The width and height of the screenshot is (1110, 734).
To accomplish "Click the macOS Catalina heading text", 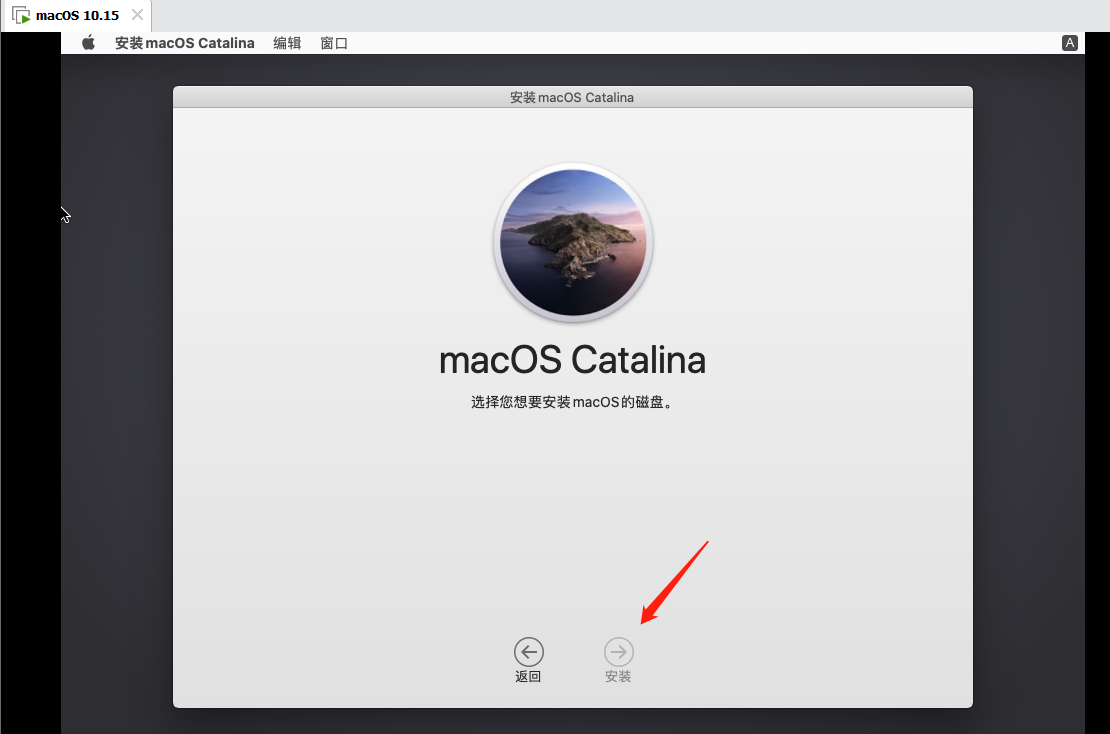I will click(x=573, y=360).
